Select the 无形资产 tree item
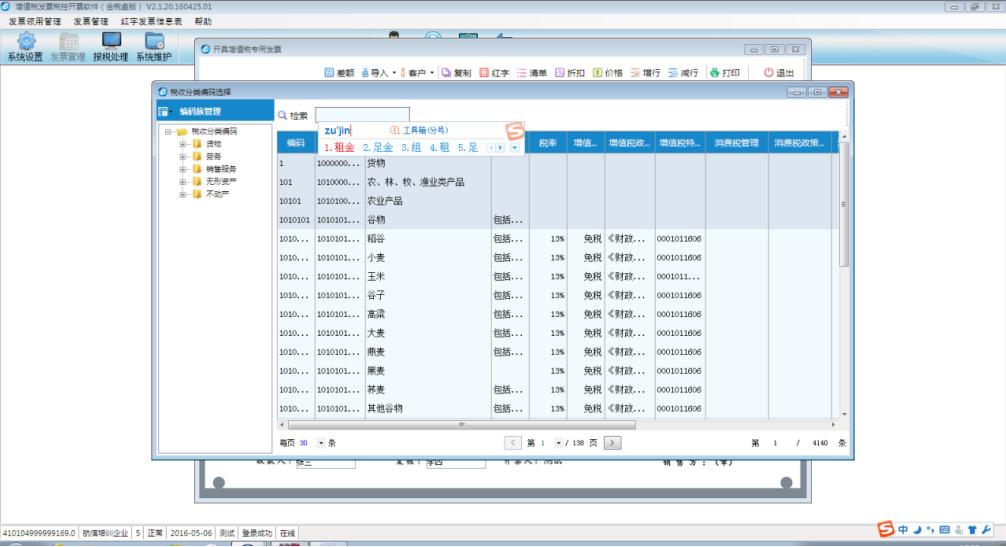This screenshot has height=547, width=1006. pos(219,181)
